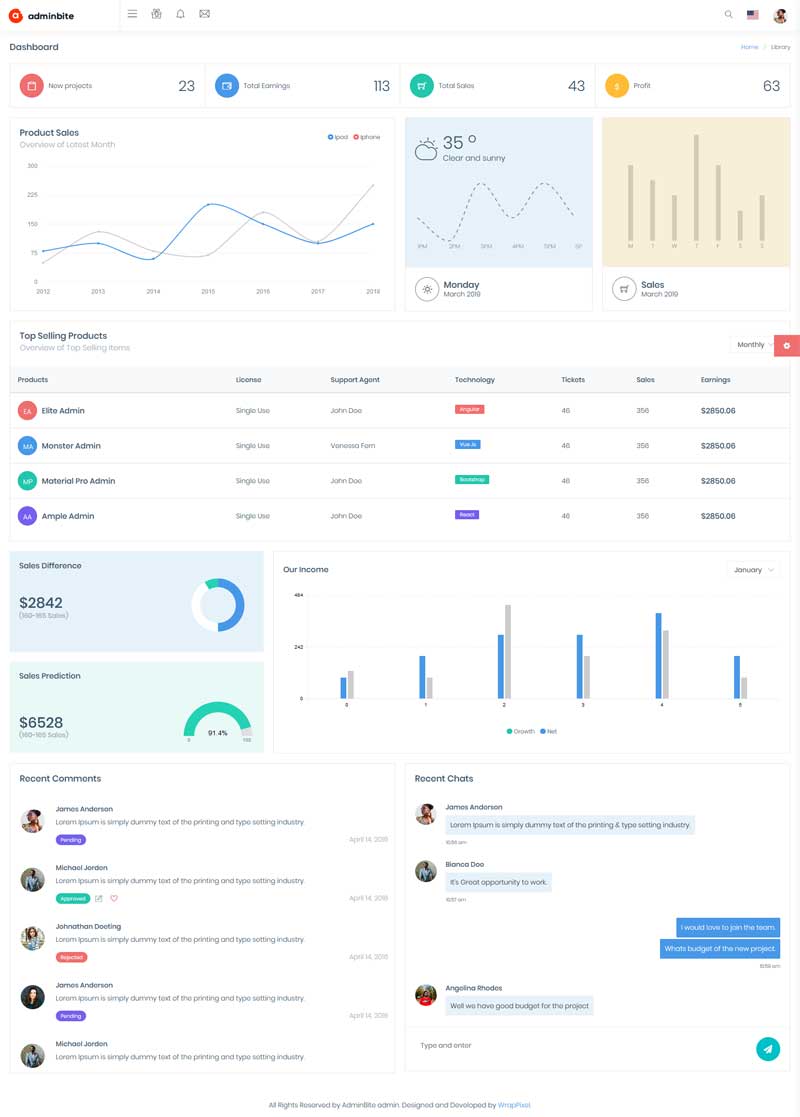Screen dimensions: 800x1117
Task: Click the Sales Prediction gauge
Action: click(x=217, y=721)
